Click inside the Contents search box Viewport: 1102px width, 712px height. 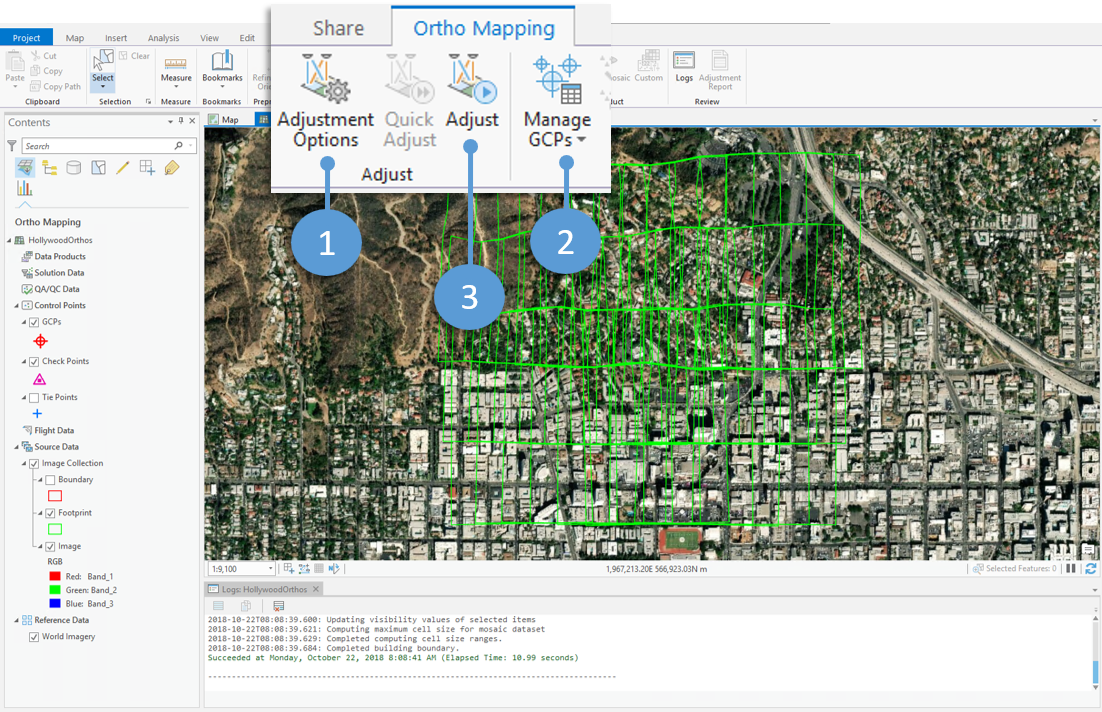[x=100, y=145]
